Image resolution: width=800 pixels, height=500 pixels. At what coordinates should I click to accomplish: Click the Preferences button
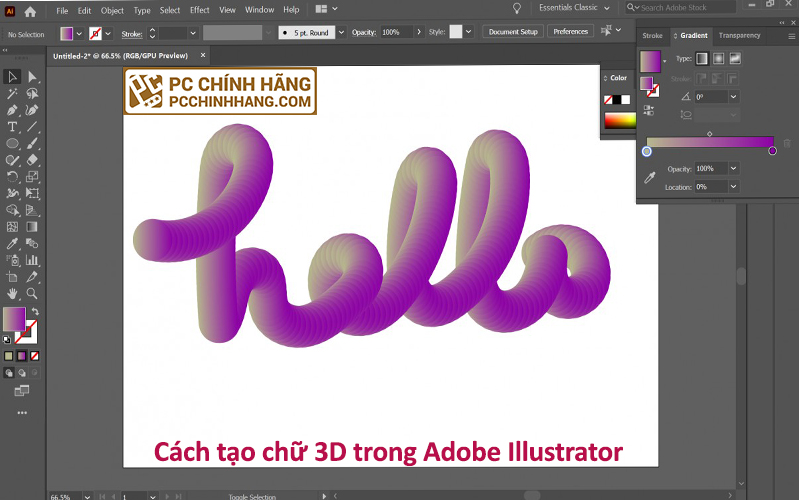(570, 32)
